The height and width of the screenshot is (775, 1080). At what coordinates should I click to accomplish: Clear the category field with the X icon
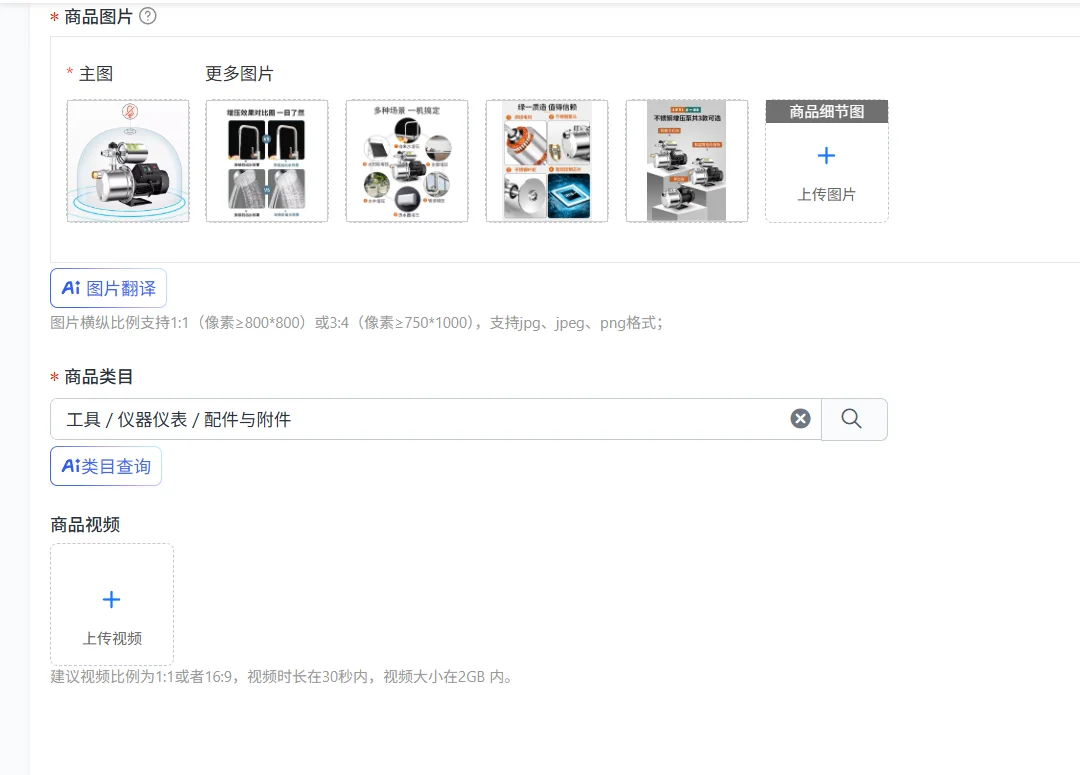(800, 419)
